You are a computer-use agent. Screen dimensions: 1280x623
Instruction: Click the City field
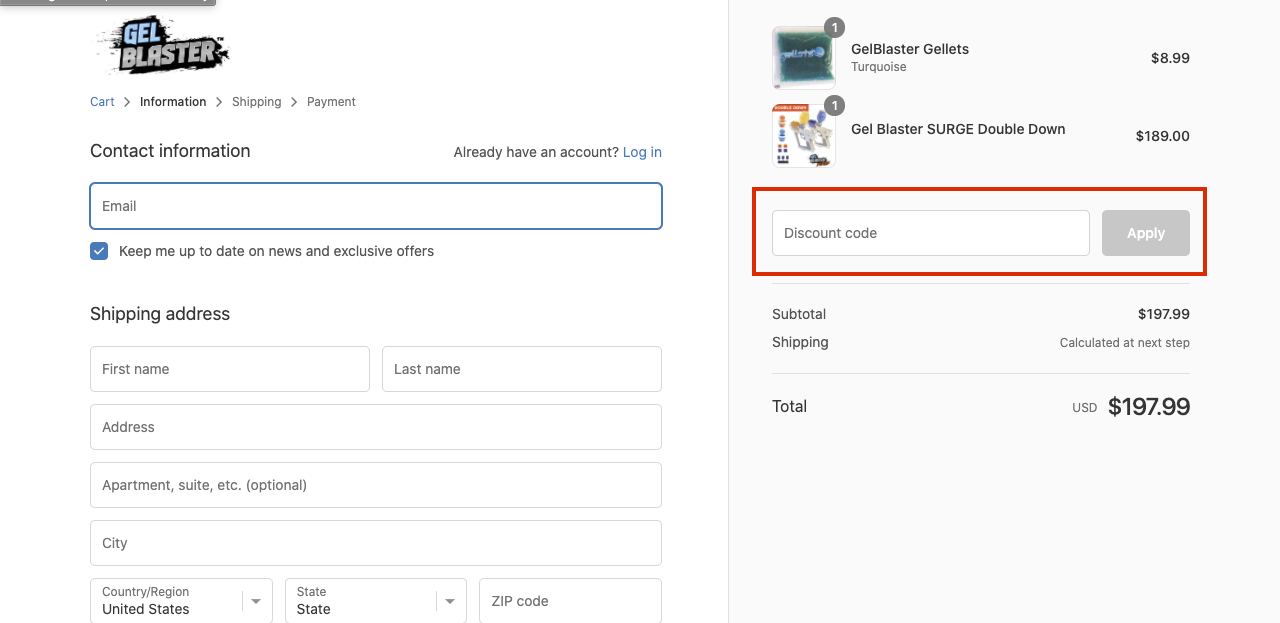(x=376, y=543)
